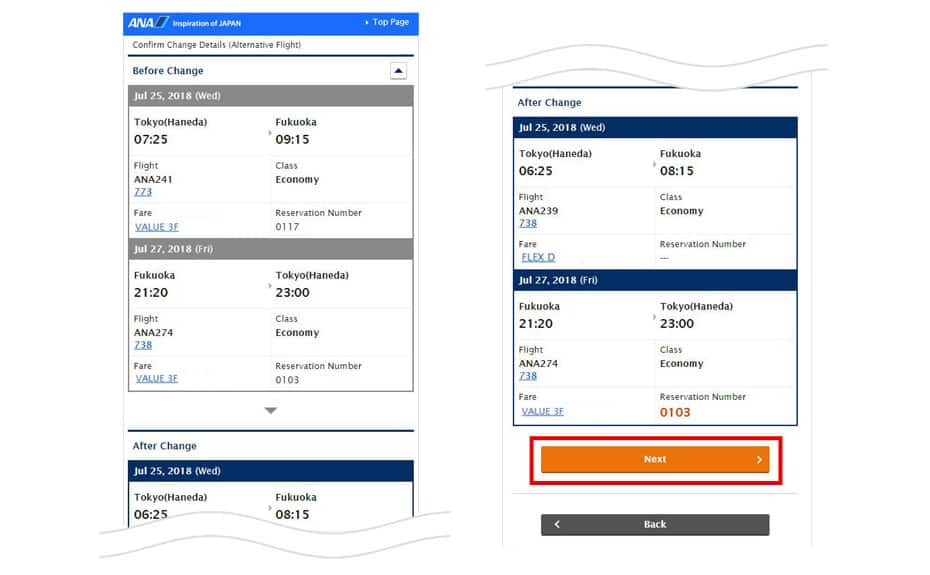Open the Top Page link
This screenshot has width=930, height=575.
coord(390,22)
